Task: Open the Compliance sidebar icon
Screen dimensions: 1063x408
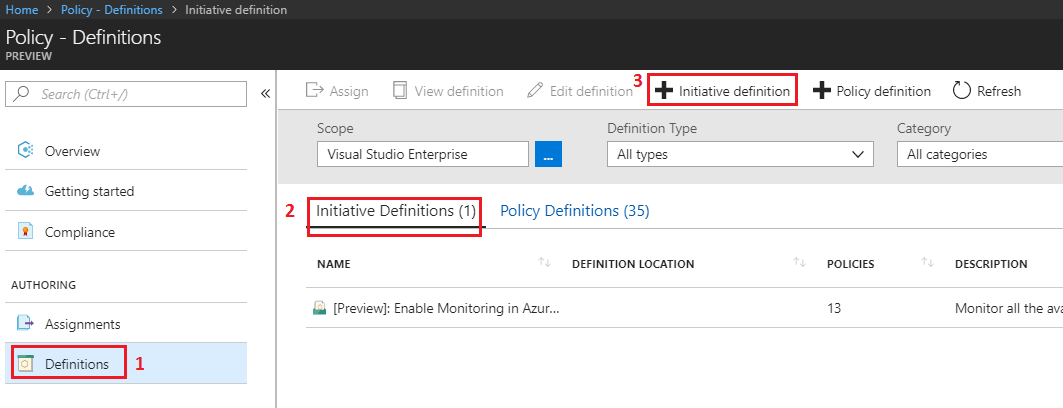Action: [x=25, y=232]
